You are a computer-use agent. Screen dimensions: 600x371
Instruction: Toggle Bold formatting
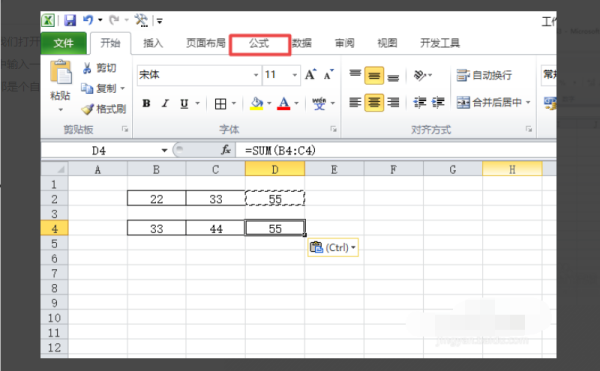tap(146, 103)
